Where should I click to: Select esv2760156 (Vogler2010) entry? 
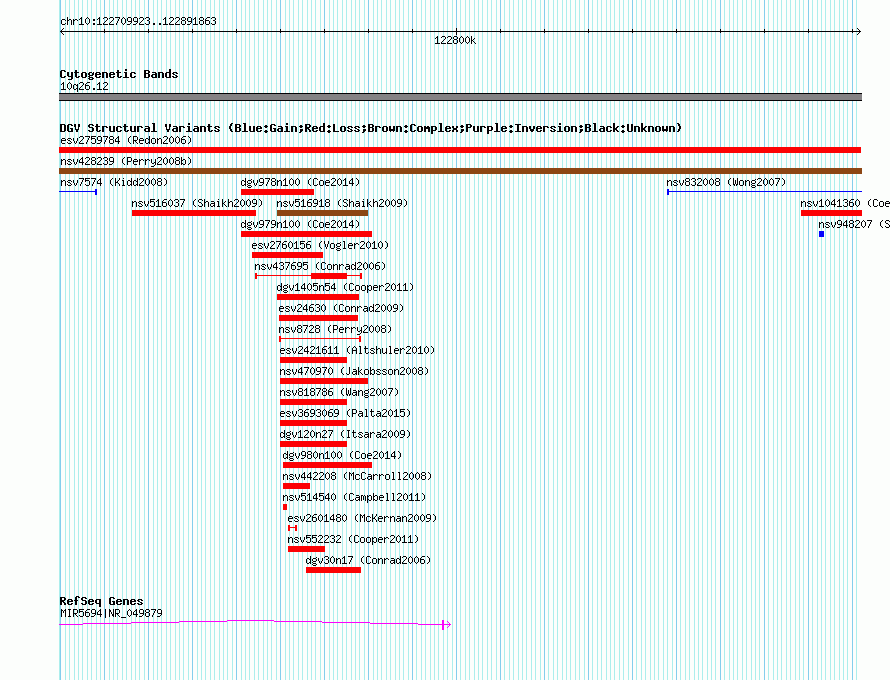tap(287, 255)
